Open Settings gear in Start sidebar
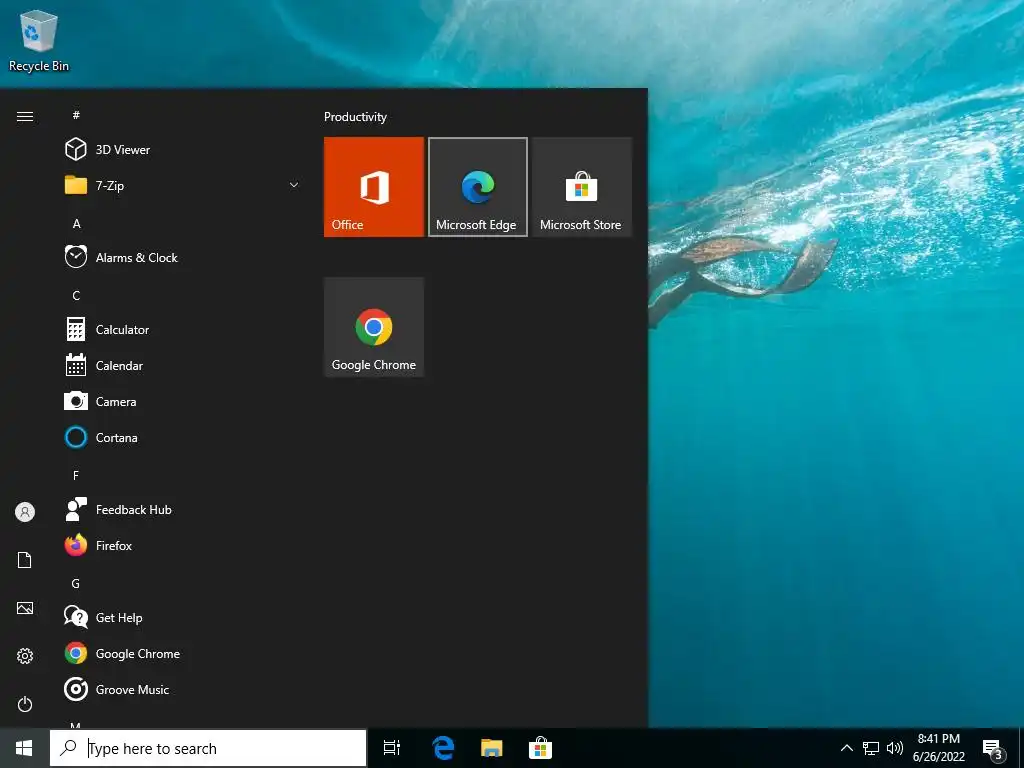The image size is (1024, 768). coord(25,656)
